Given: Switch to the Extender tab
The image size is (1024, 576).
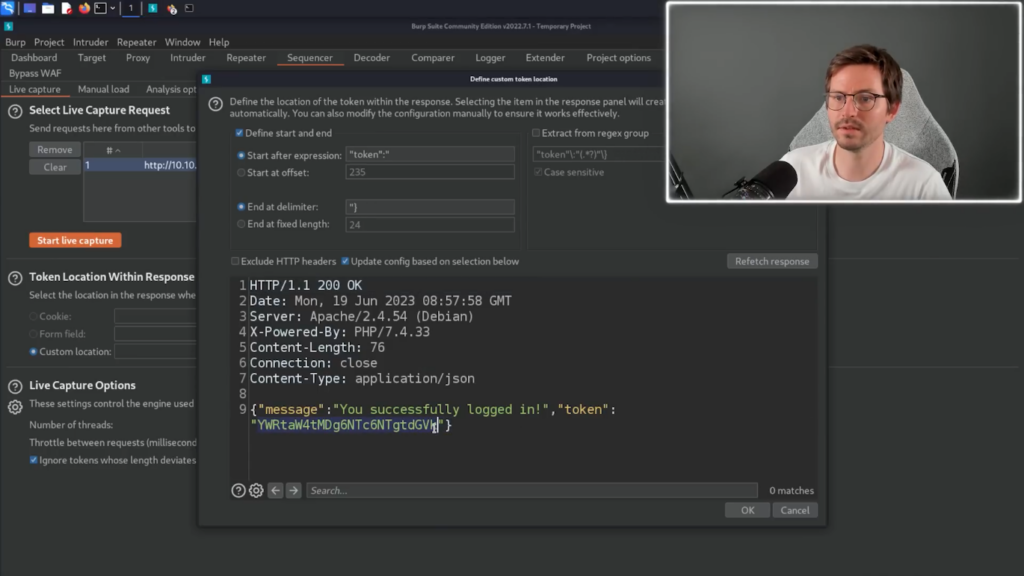Looking at the screenshot, I should (x=545, y=57).
